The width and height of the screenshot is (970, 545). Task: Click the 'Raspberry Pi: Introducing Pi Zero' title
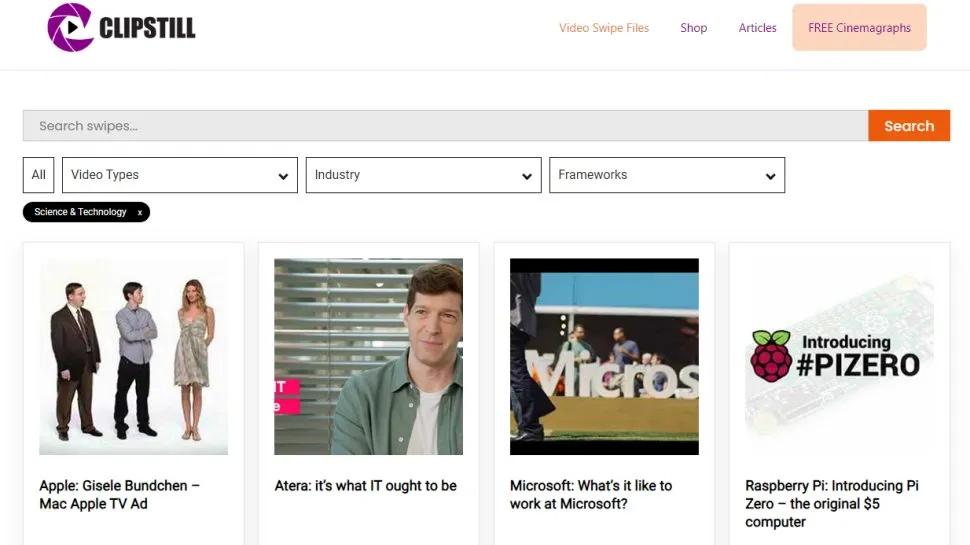pos(831,503)
